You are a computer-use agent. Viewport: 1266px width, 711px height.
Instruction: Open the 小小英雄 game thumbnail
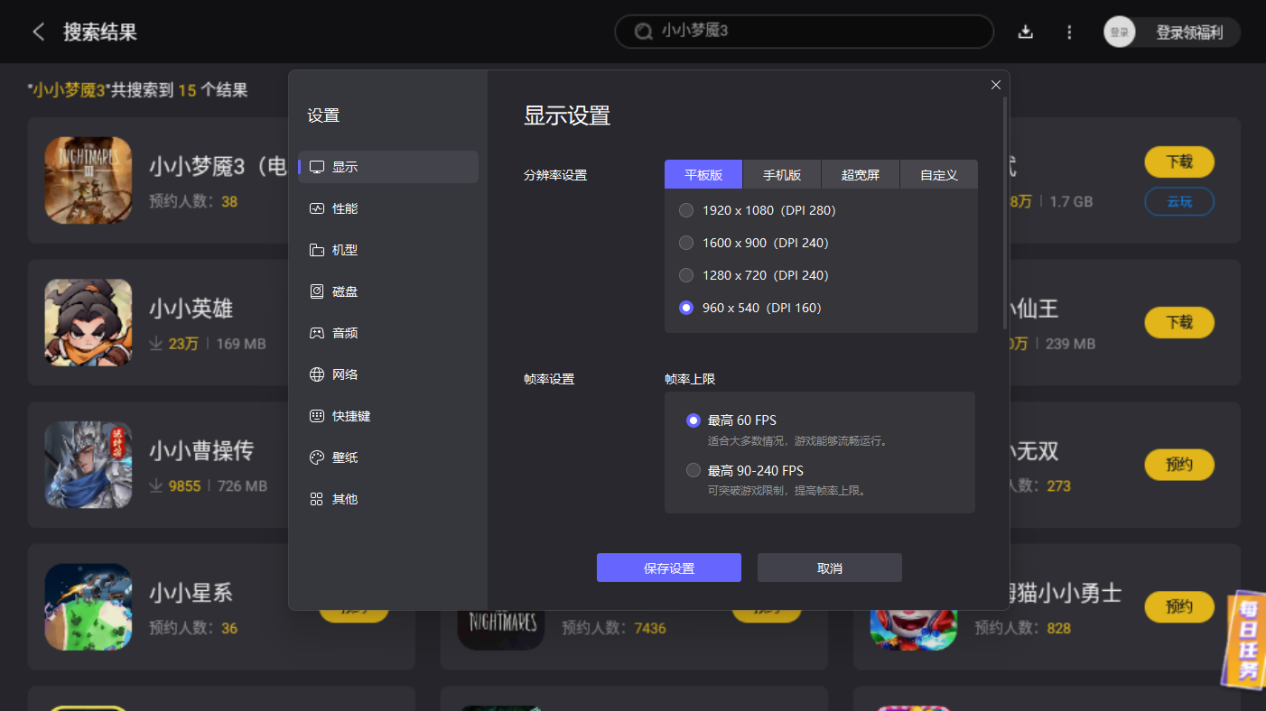coord(88,323)
